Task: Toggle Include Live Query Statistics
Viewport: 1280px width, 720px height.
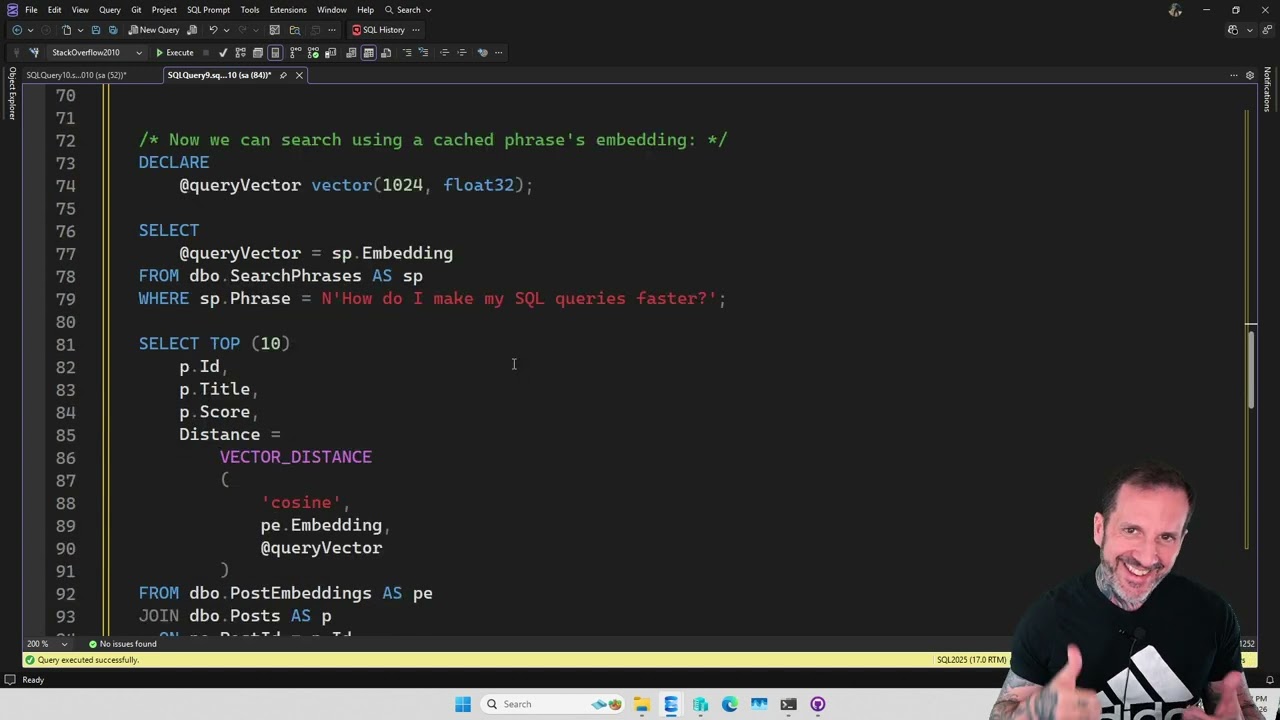Action: (x=311, y=53)
